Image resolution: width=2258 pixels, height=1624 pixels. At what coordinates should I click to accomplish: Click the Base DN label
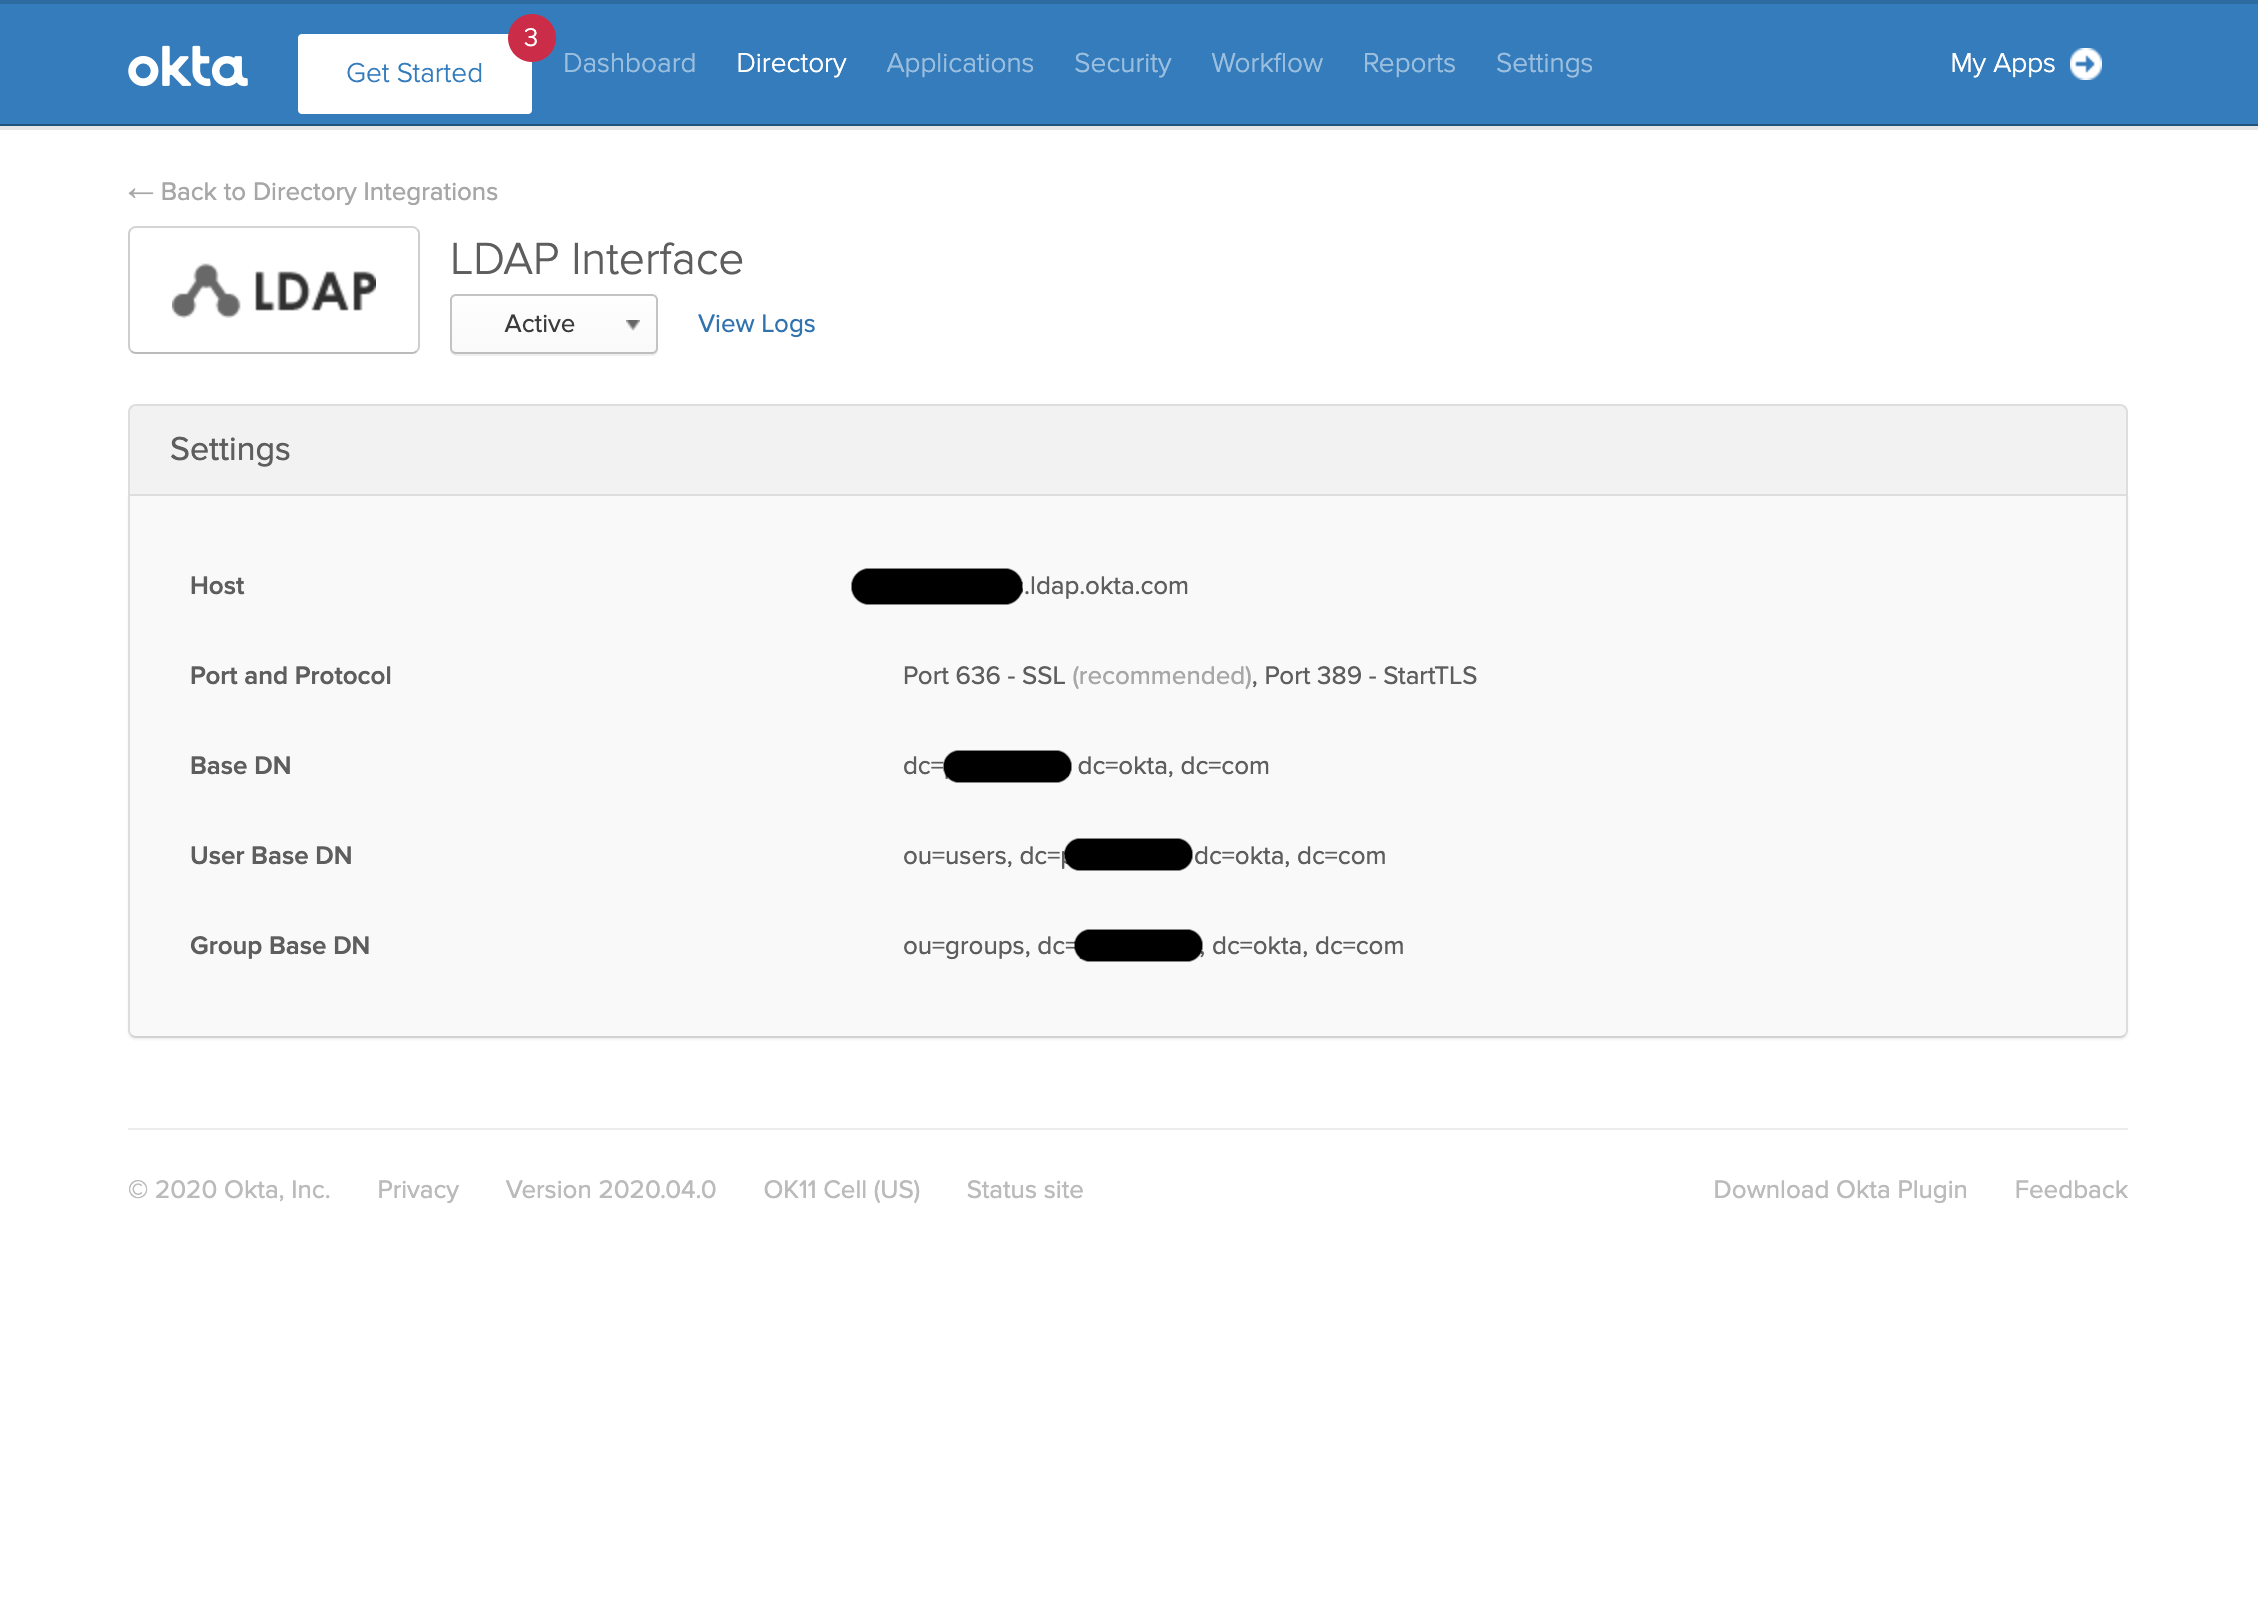[241, 766]
